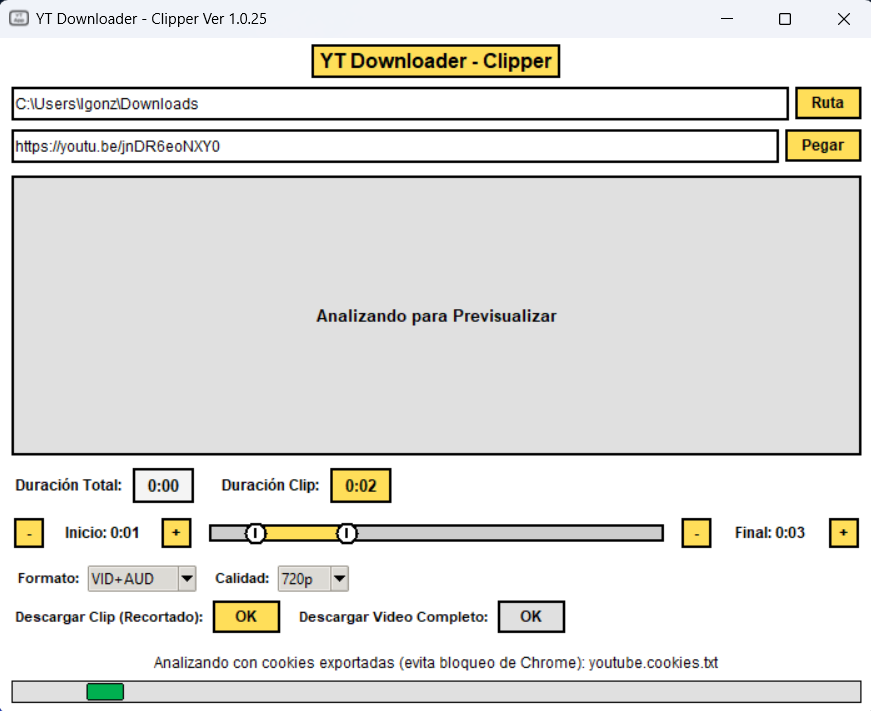
Task: Click the Duración Clip 0:02 value box
Action: [361, 485]
